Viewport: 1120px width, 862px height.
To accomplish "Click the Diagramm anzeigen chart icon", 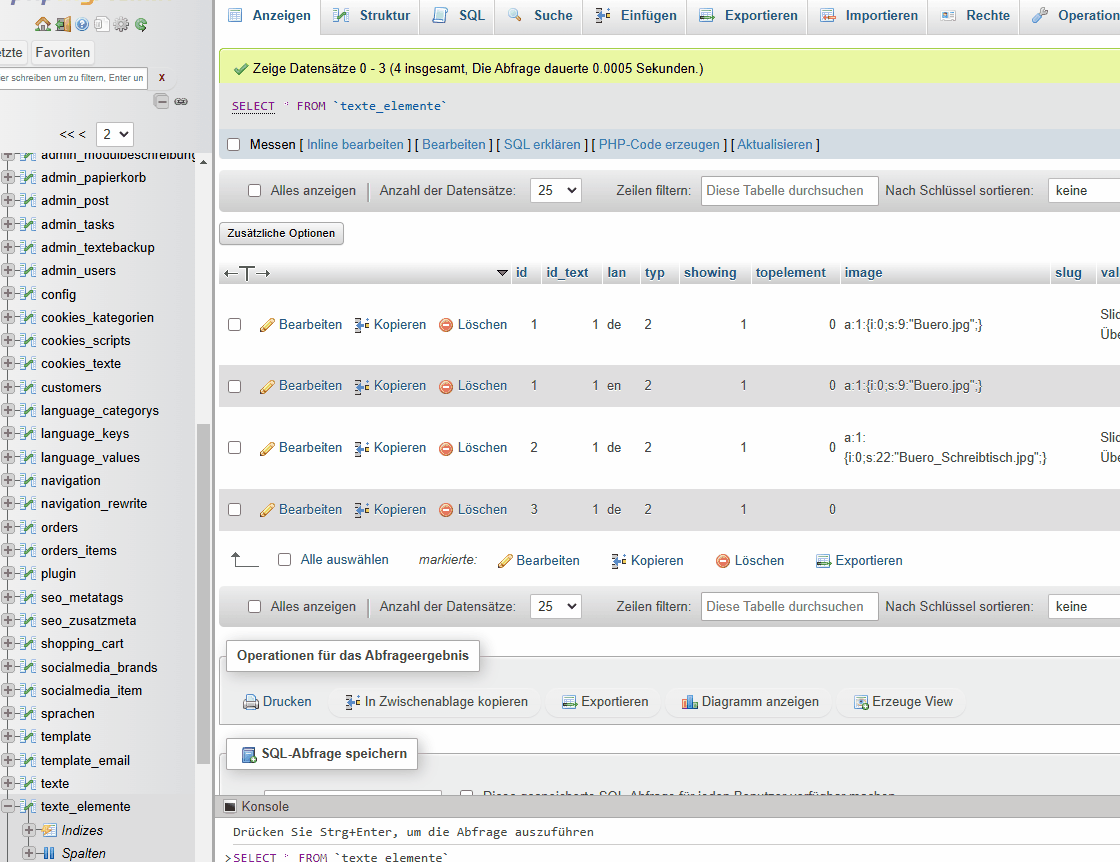I will click(689, 702).
